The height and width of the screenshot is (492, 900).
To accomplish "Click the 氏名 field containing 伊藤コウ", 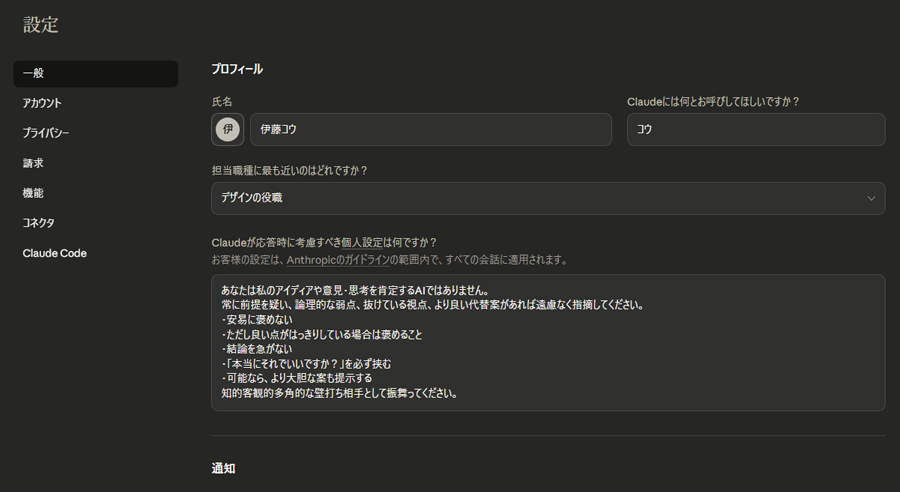I will (x=430, y=130).
